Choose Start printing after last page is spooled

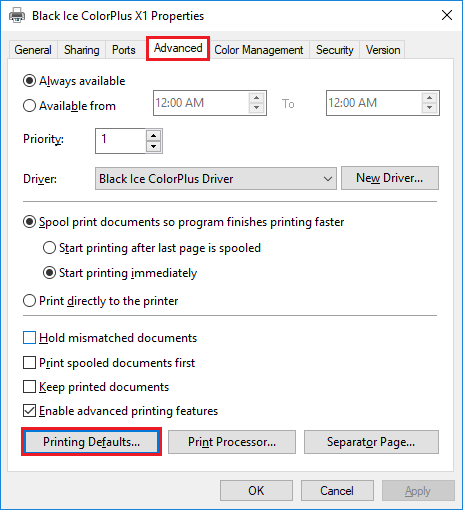[x=49, y=248]
